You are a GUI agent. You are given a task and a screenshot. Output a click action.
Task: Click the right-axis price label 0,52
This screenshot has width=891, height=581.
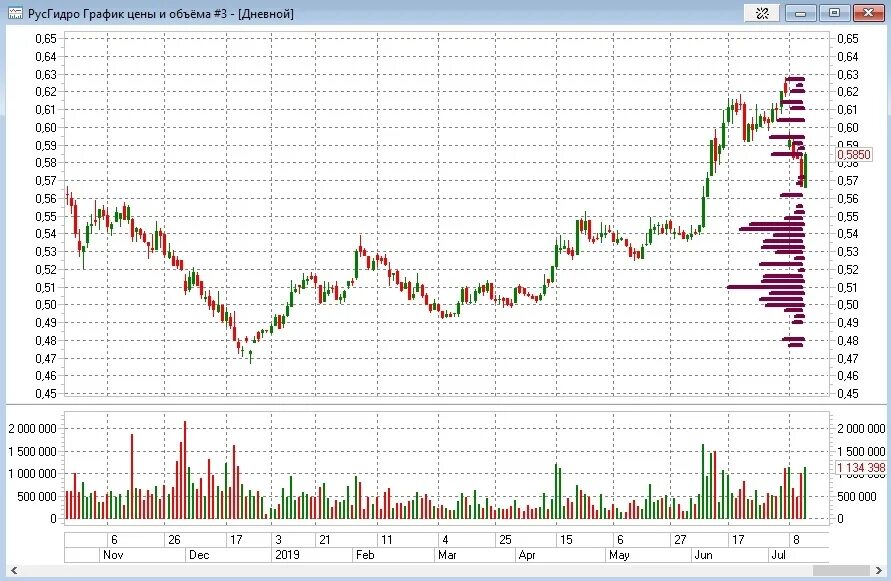pos(848,269)
